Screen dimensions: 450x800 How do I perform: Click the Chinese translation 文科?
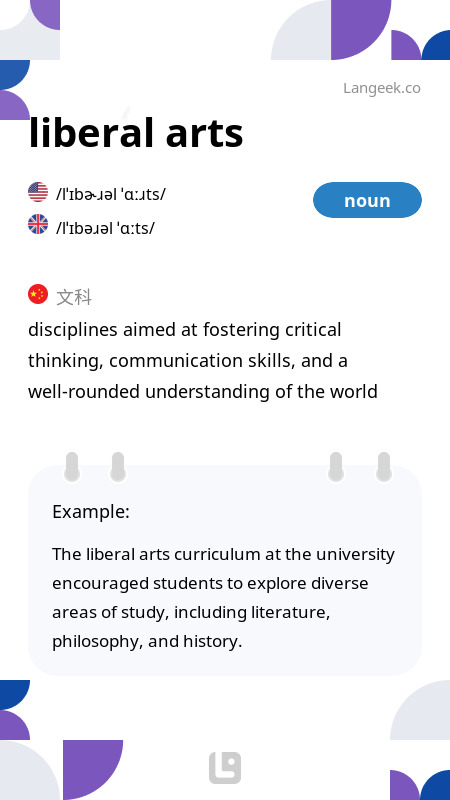pyautogui.click(x=74, y=297)
